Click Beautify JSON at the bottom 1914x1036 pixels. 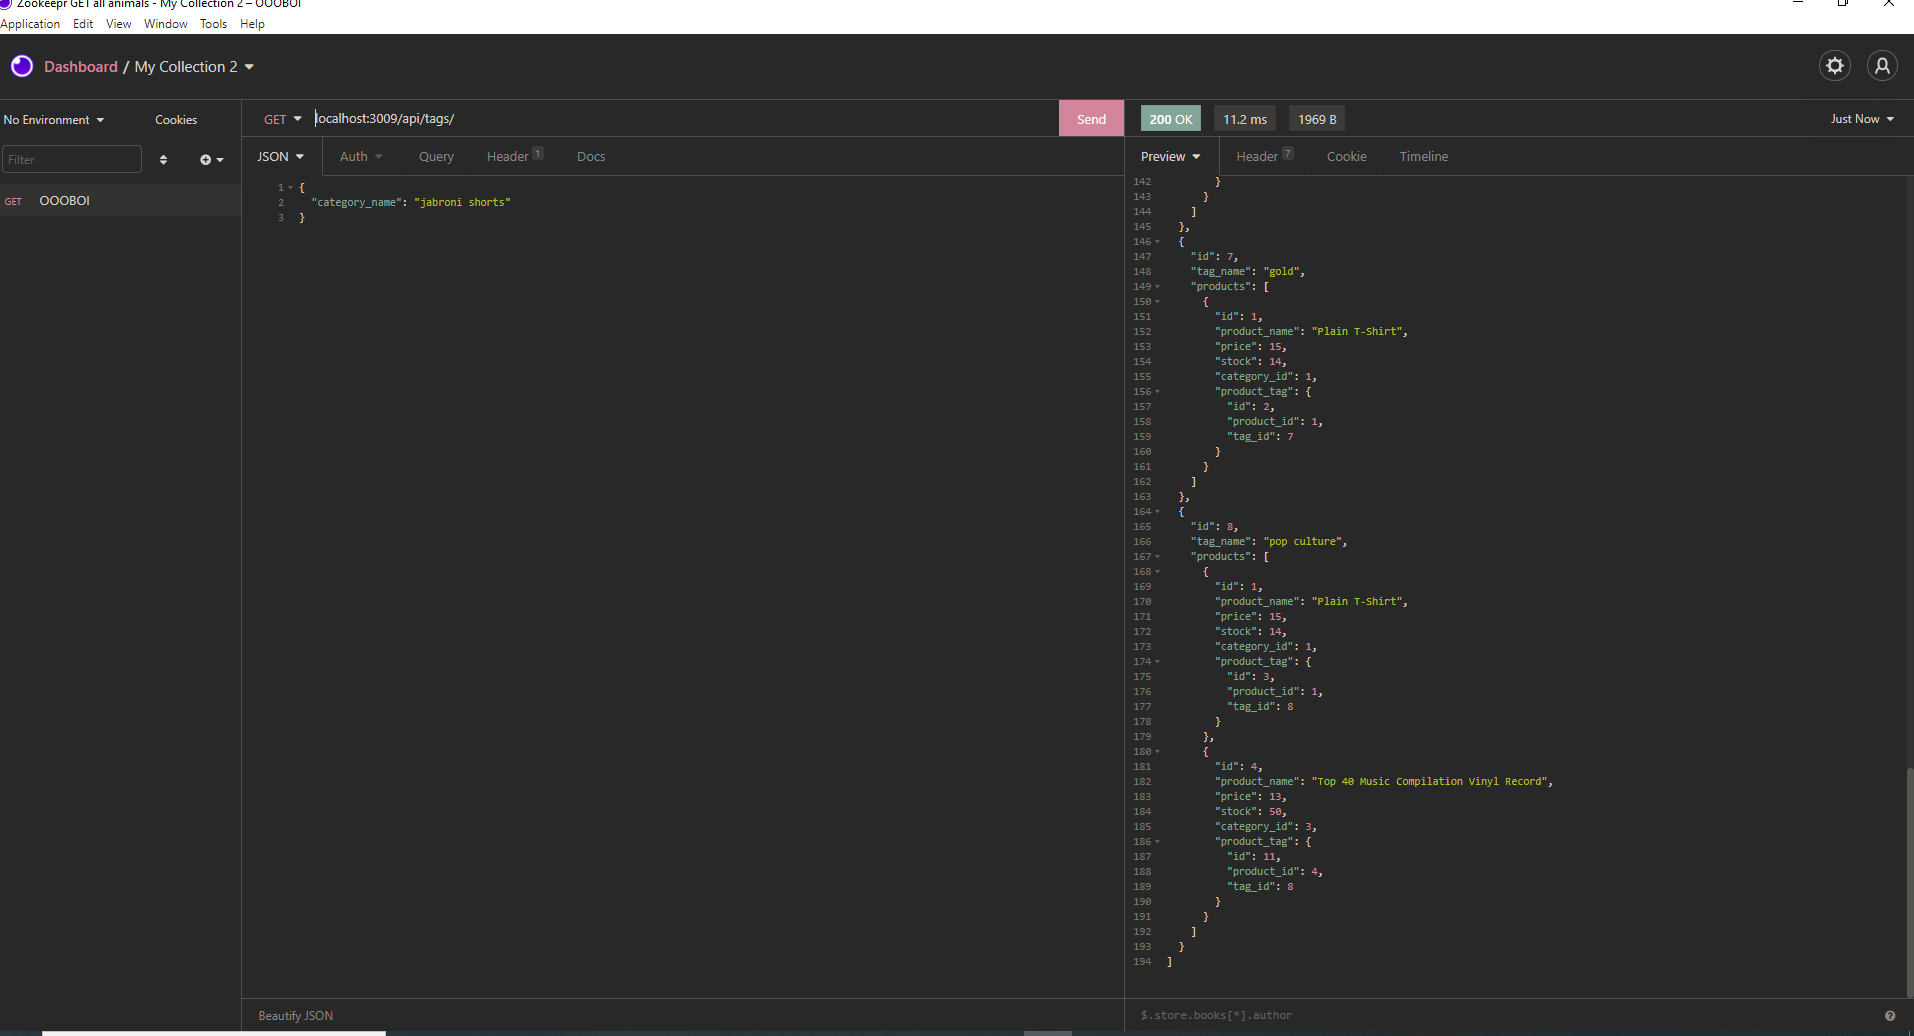coord(294,1015)
